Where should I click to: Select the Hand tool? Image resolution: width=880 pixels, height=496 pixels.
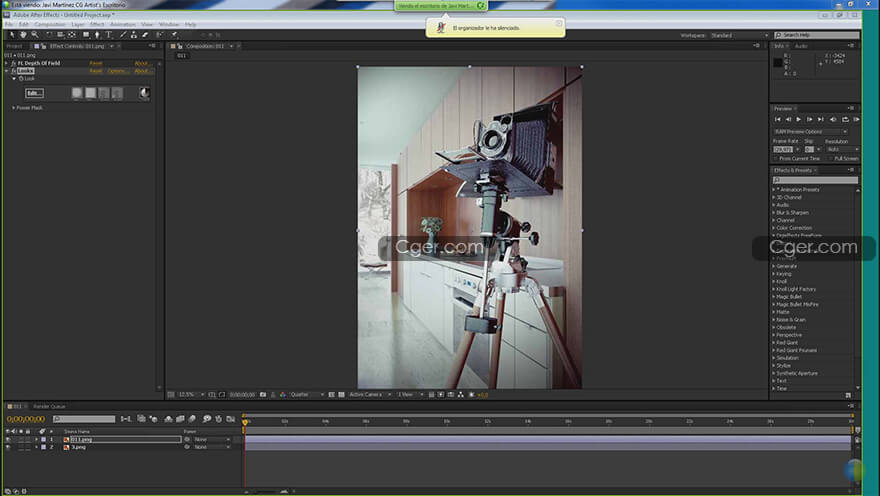pyautogui.click(x=23, y=35)
